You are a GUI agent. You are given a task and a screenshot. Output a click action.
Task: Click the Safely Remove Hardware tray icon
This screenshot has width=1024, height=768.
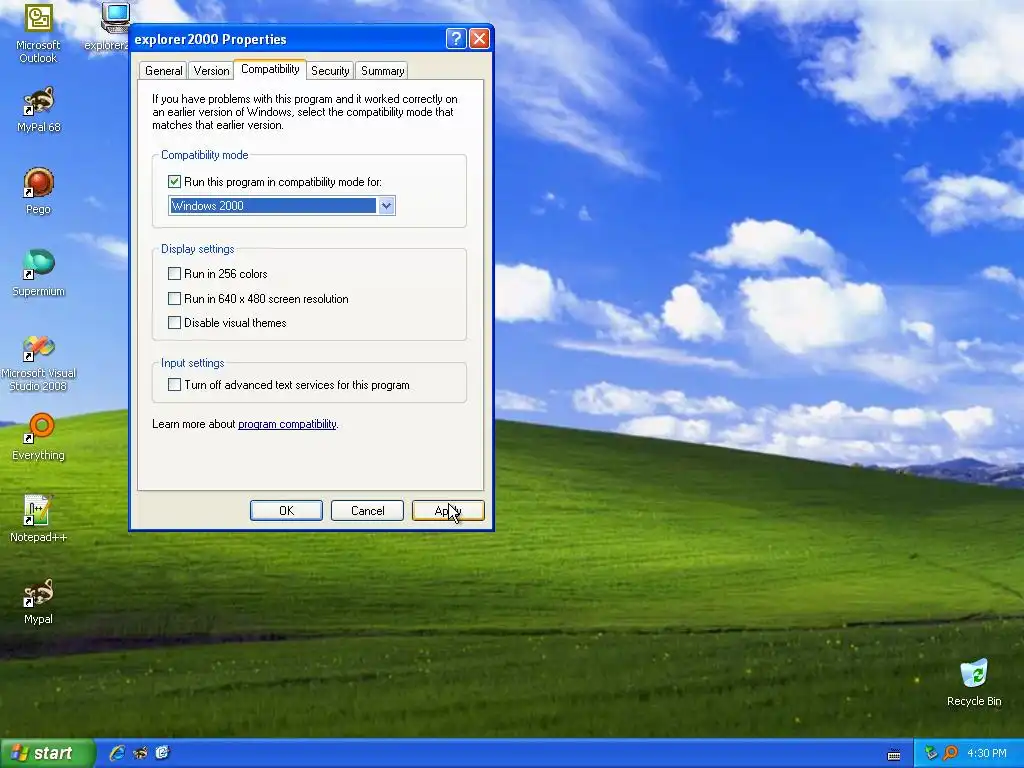931,754
